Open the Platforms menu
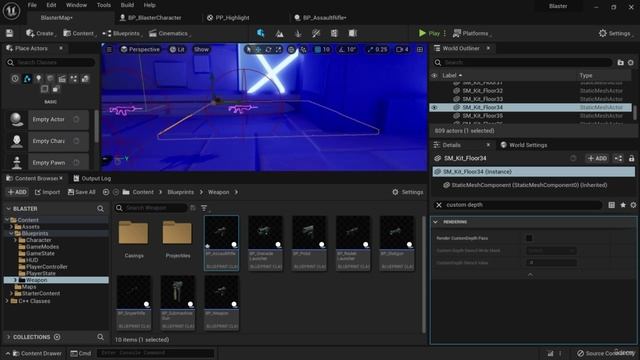The height and width of the screenshot is (360, 640). 472,33
